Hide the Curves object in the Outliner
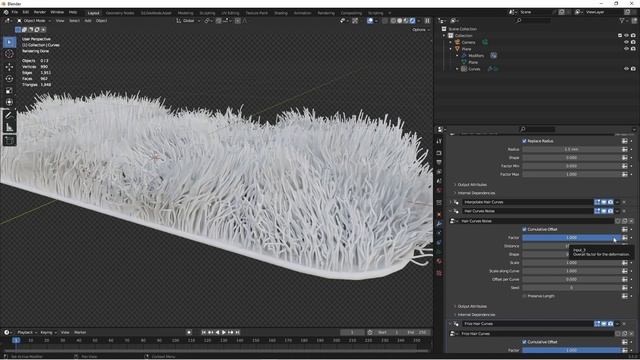640x360 pixels. point(626,69)
